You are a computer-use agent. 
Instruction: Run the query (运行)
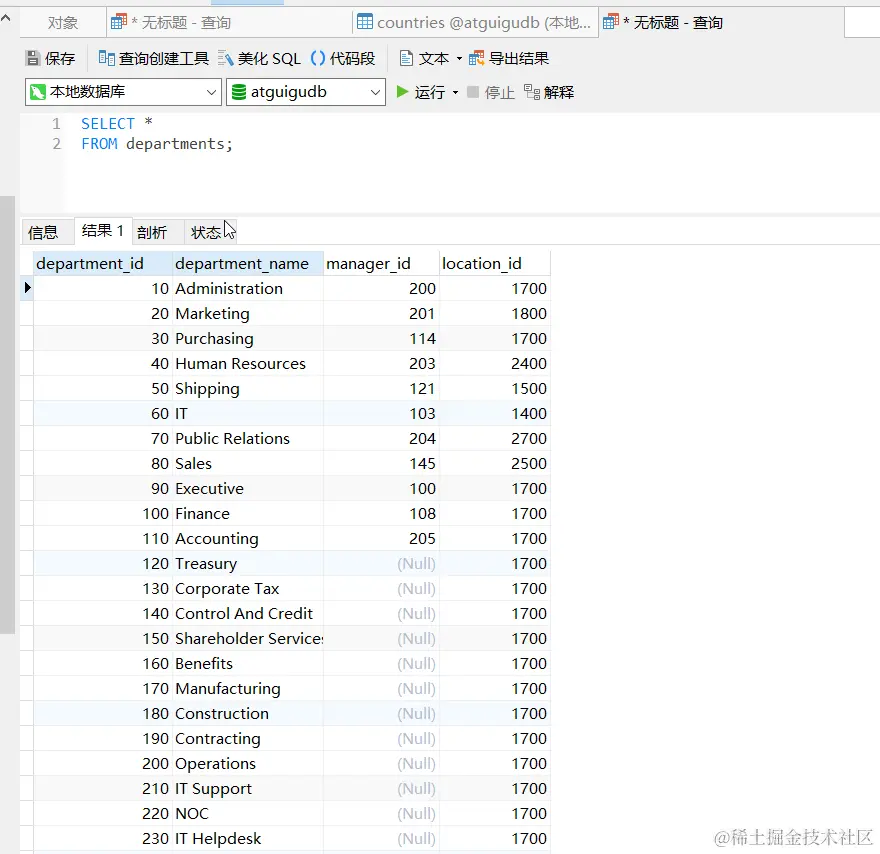pos(420,92)
